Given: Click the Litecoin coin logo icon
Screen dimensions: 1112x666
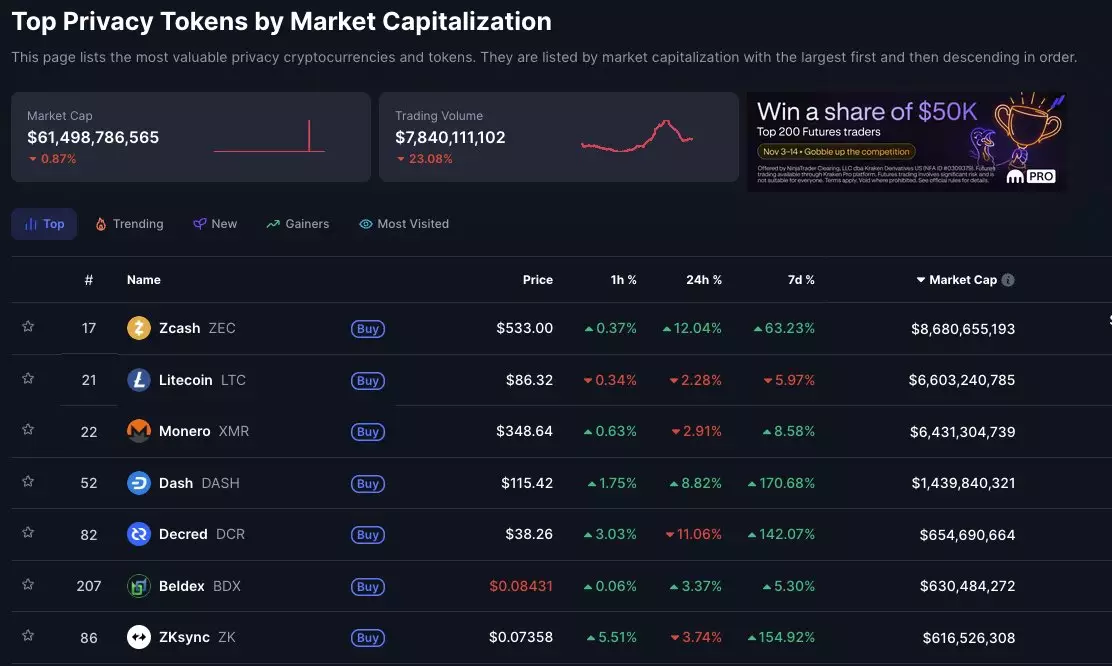Looking at the screenshot, I should 139,380.
